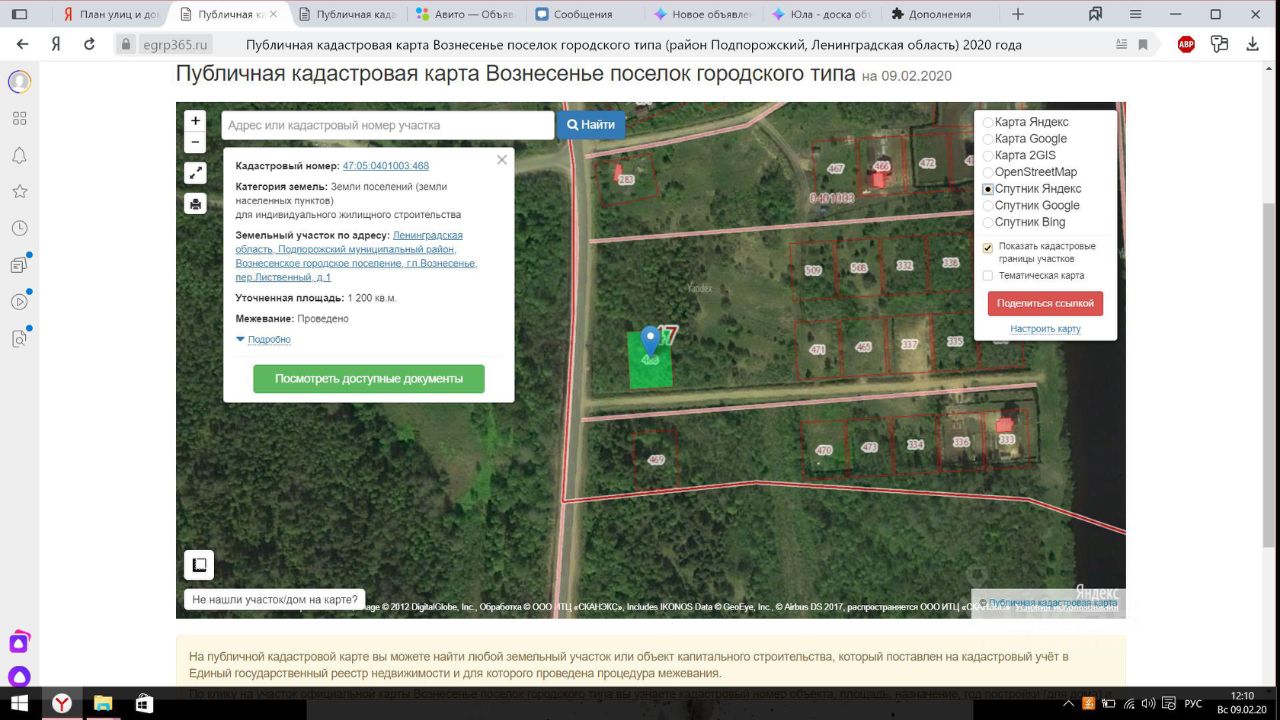Click Посмотреть доступные документы button
This screenshot has height=720, width=1280.
(369, 379)
